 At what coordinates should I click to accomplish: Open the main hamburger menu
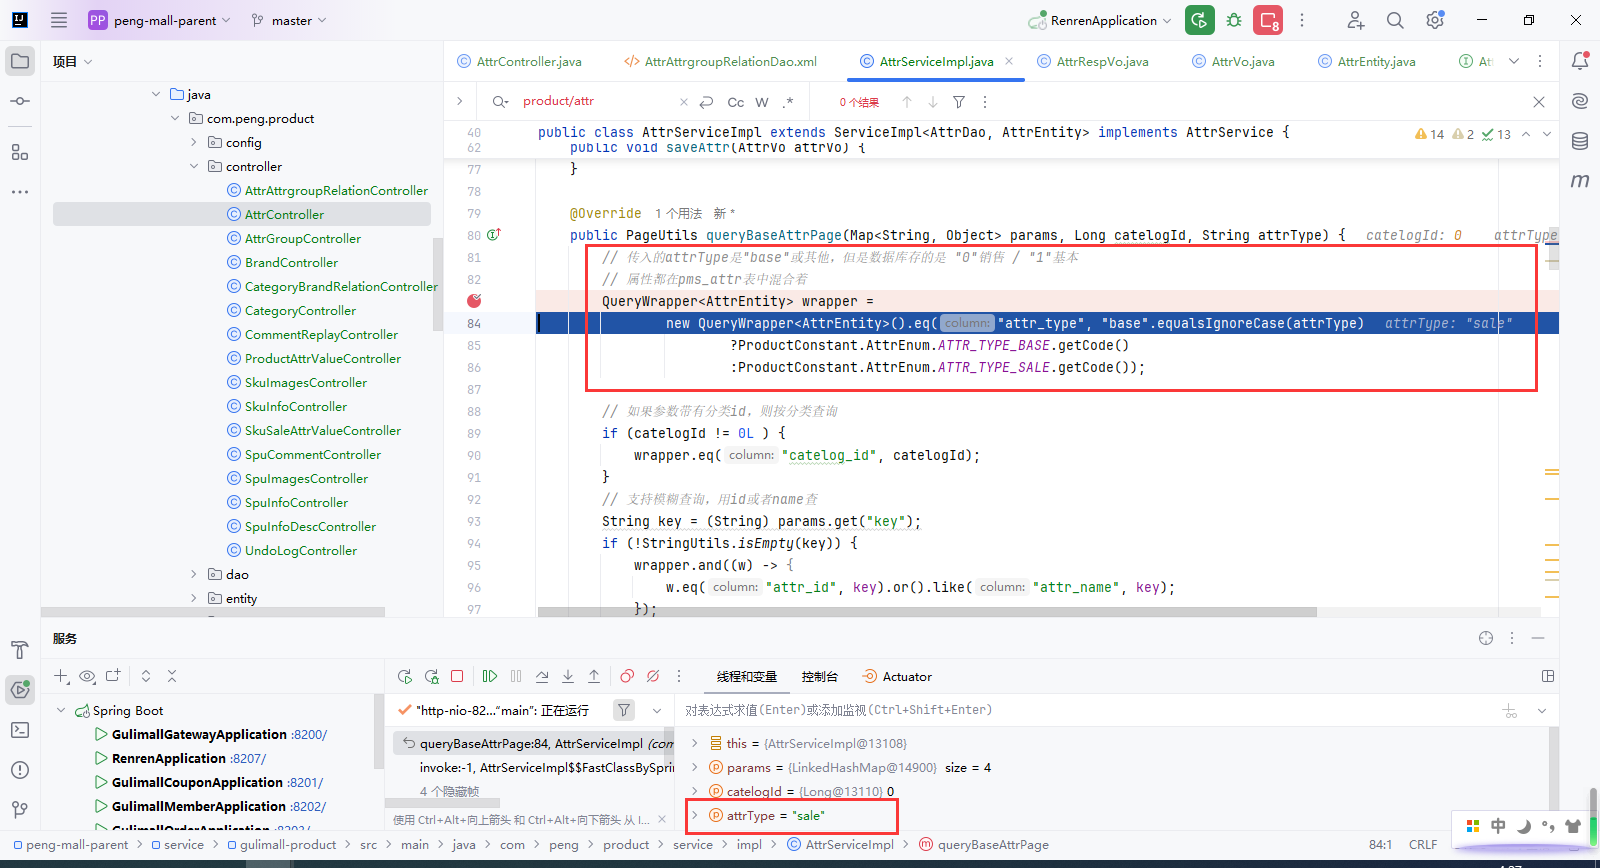click(x=59, y=20)
